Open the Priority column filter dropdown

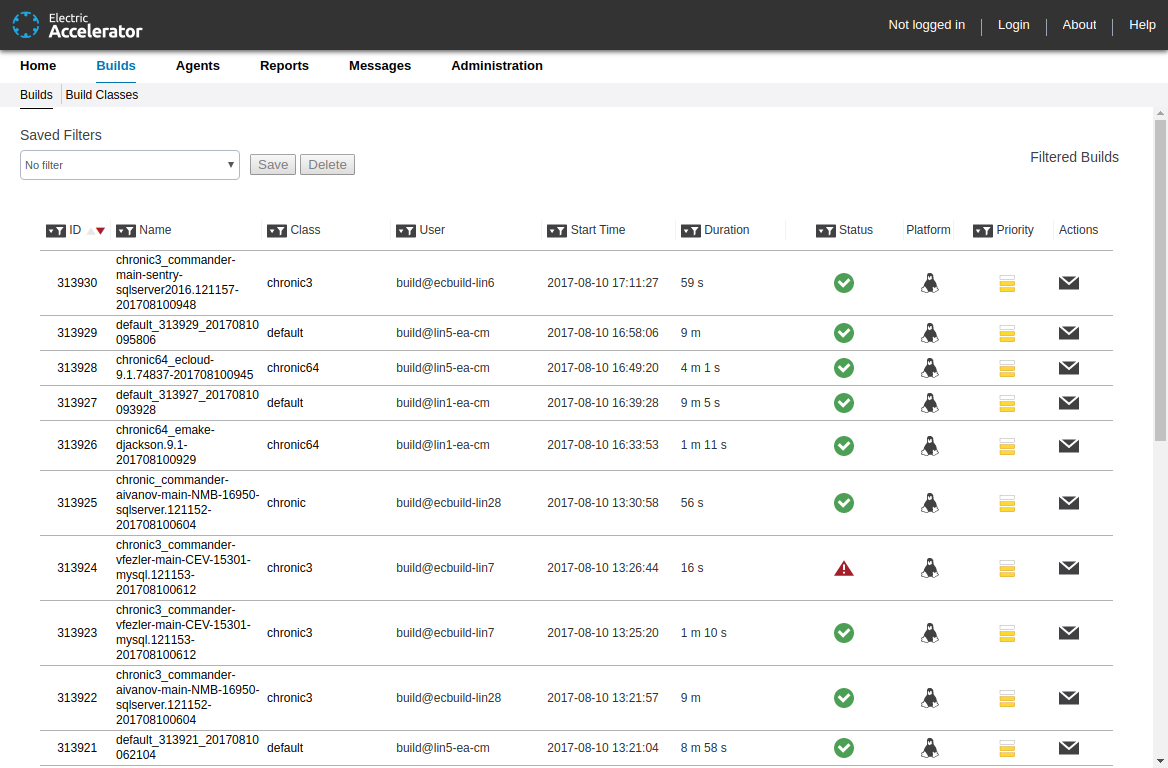[983, 231]
